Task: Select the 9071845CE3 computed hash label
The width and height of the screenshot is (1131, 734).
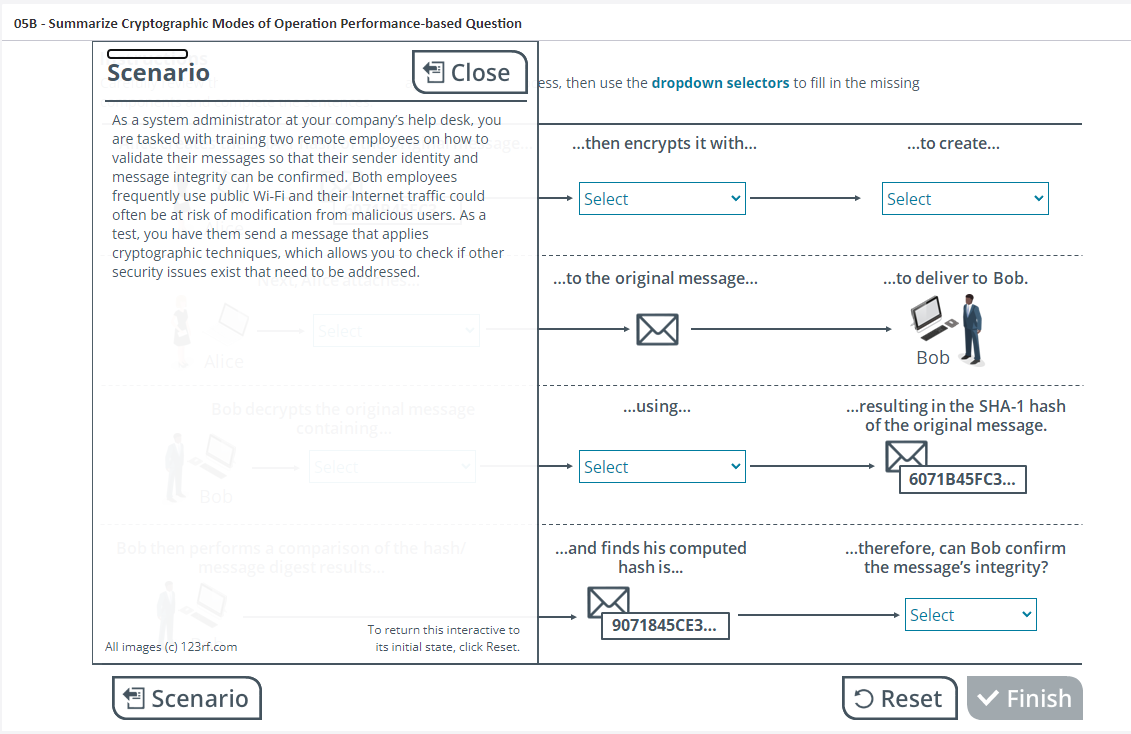Action: (x=664, y=626)
